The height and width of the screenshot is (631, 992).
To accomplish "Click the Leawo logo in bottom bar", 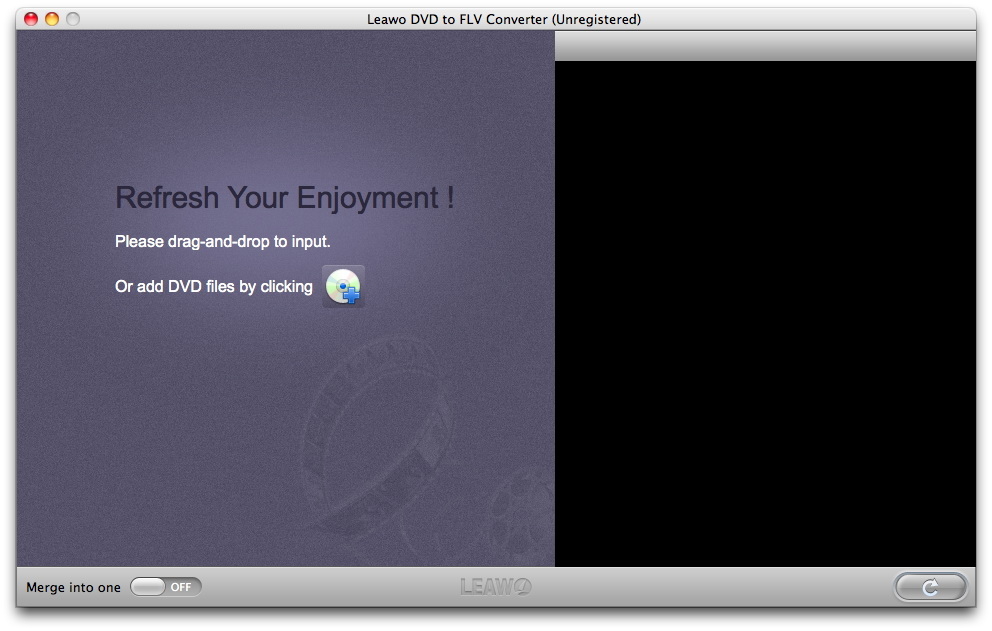I will [x=496, y=587].
